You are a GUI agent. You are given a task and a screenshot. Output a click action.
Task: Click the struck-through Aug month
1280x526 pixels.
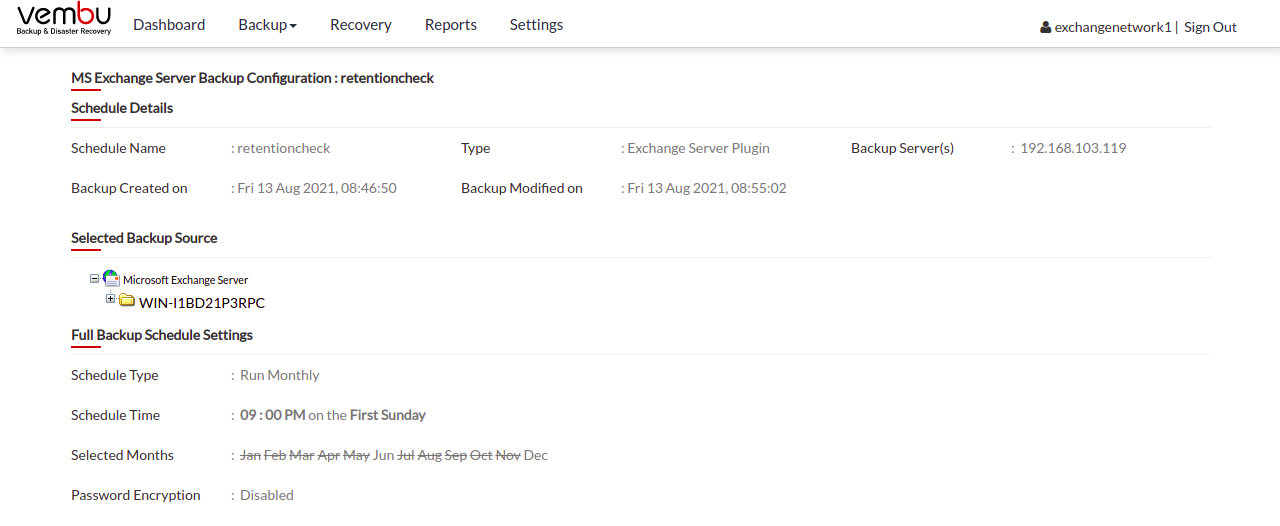coord(429,455)
